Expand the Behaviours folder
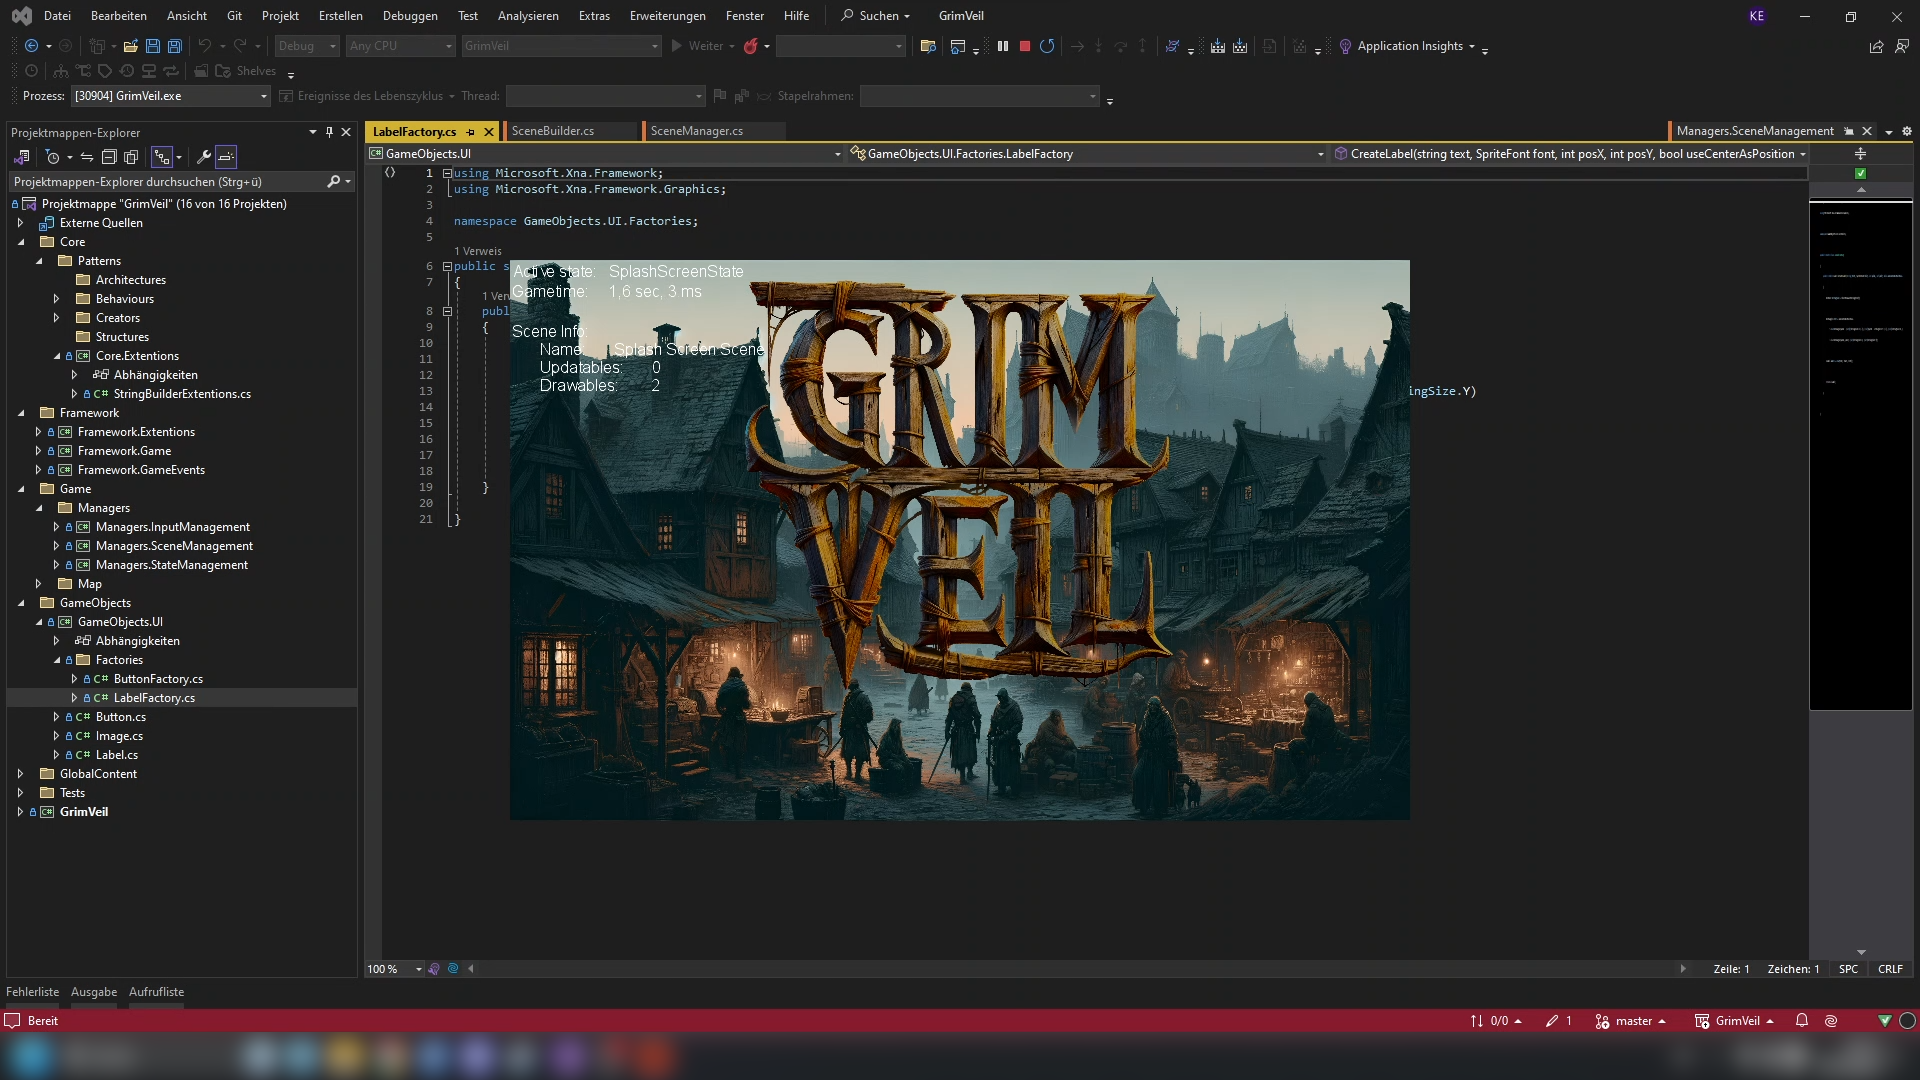This screenshot has height=1080, width=1920. 56,299
